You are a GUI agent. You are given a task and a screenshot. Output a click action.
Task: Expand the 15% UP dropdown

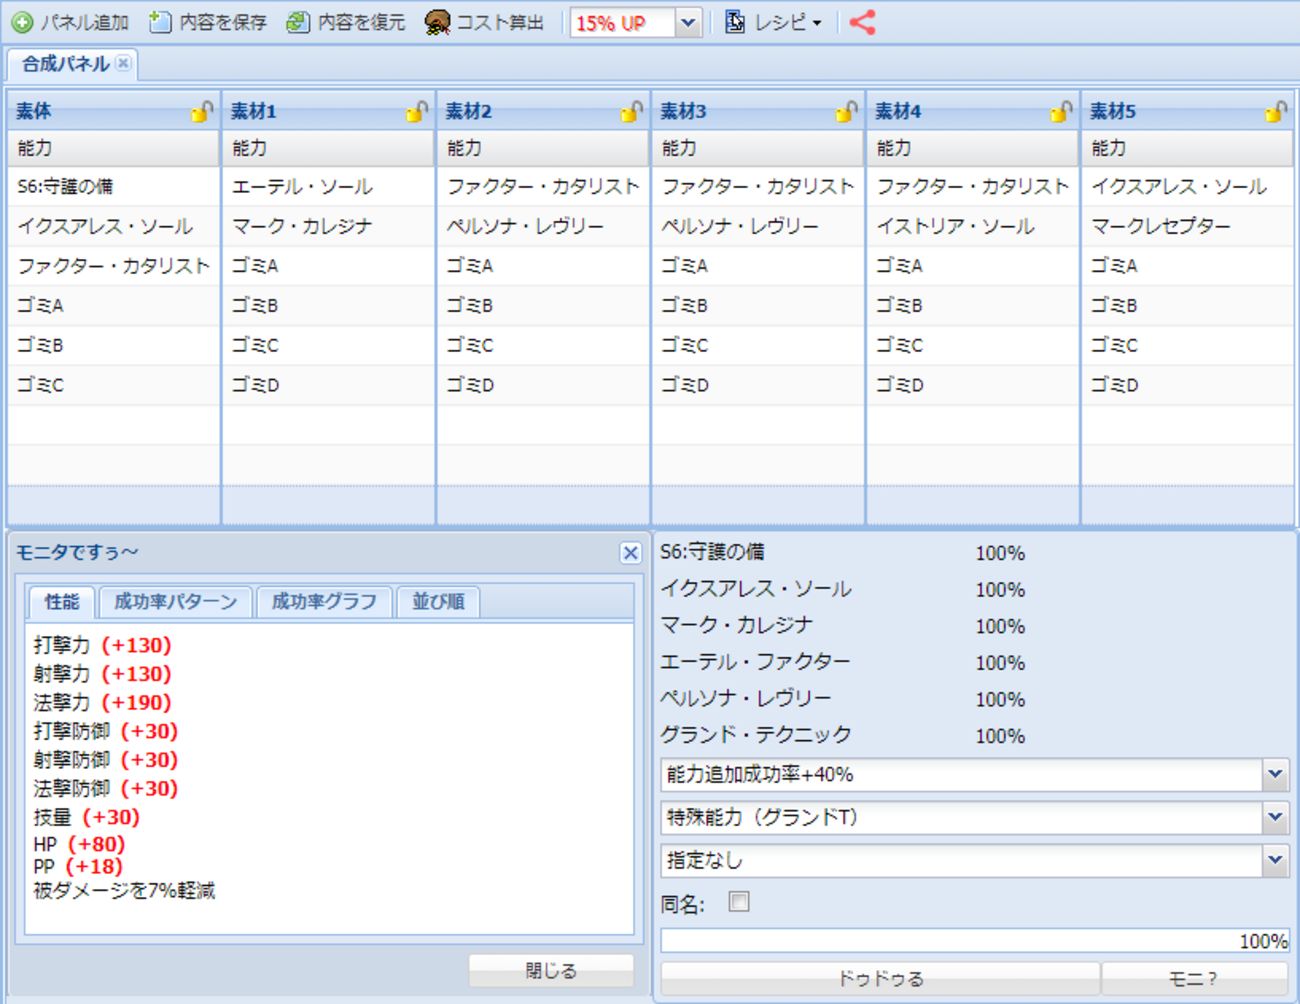pyautogui.click(x=687, y=23)
